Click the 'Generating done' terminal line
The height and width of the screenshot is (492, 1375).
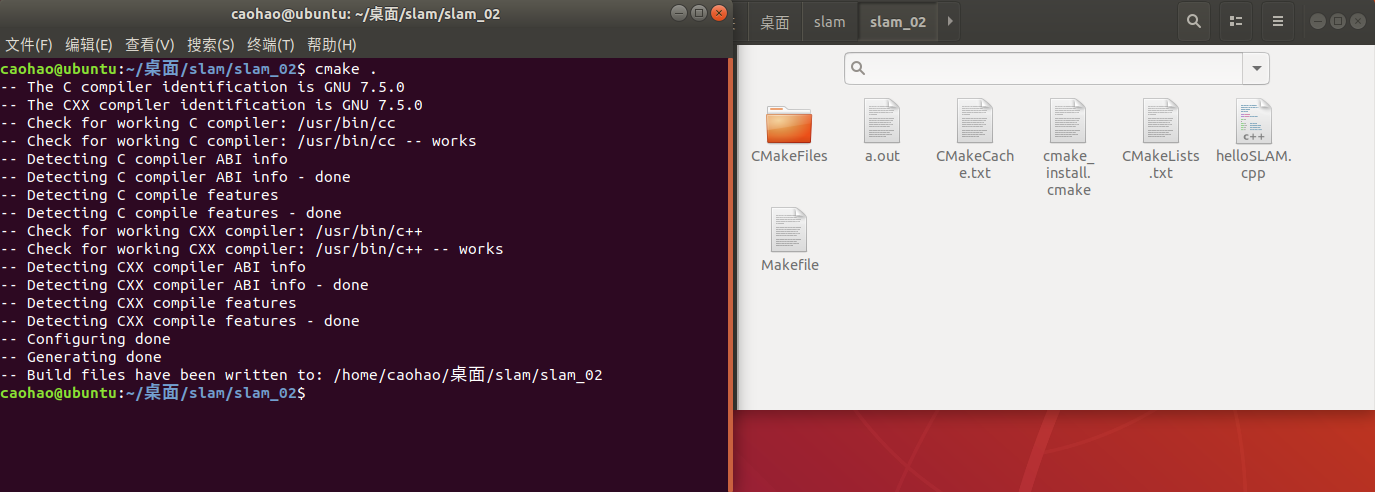pyautogui.click(x=81, y=357)
